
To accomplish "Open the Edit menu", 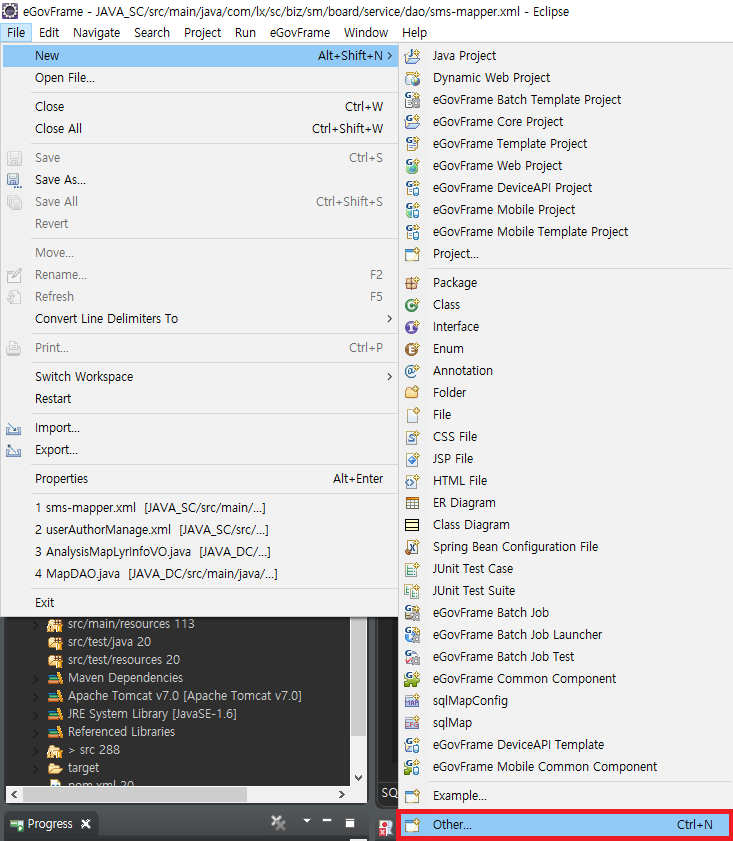I will 49,33.
